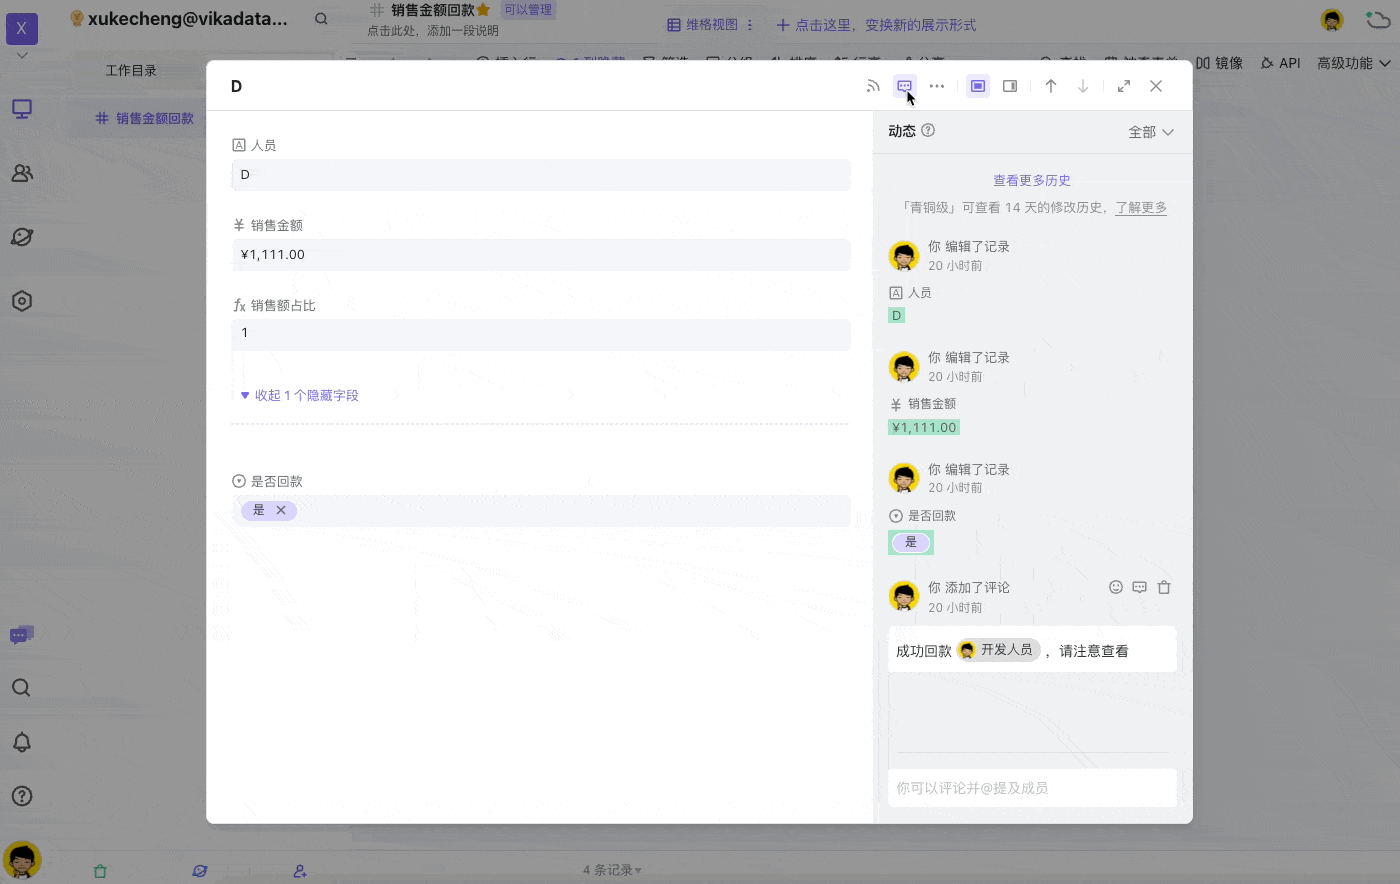Image resolution: width=1400 pixels, height=884 pixels.
Task: Open the more options ellipsis menu
Action: 937,86
